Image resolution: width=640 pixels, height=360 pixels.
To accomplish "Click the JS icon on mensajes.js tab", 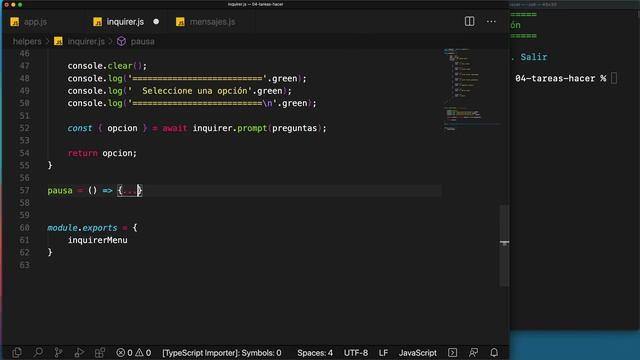I will point(180,22).
